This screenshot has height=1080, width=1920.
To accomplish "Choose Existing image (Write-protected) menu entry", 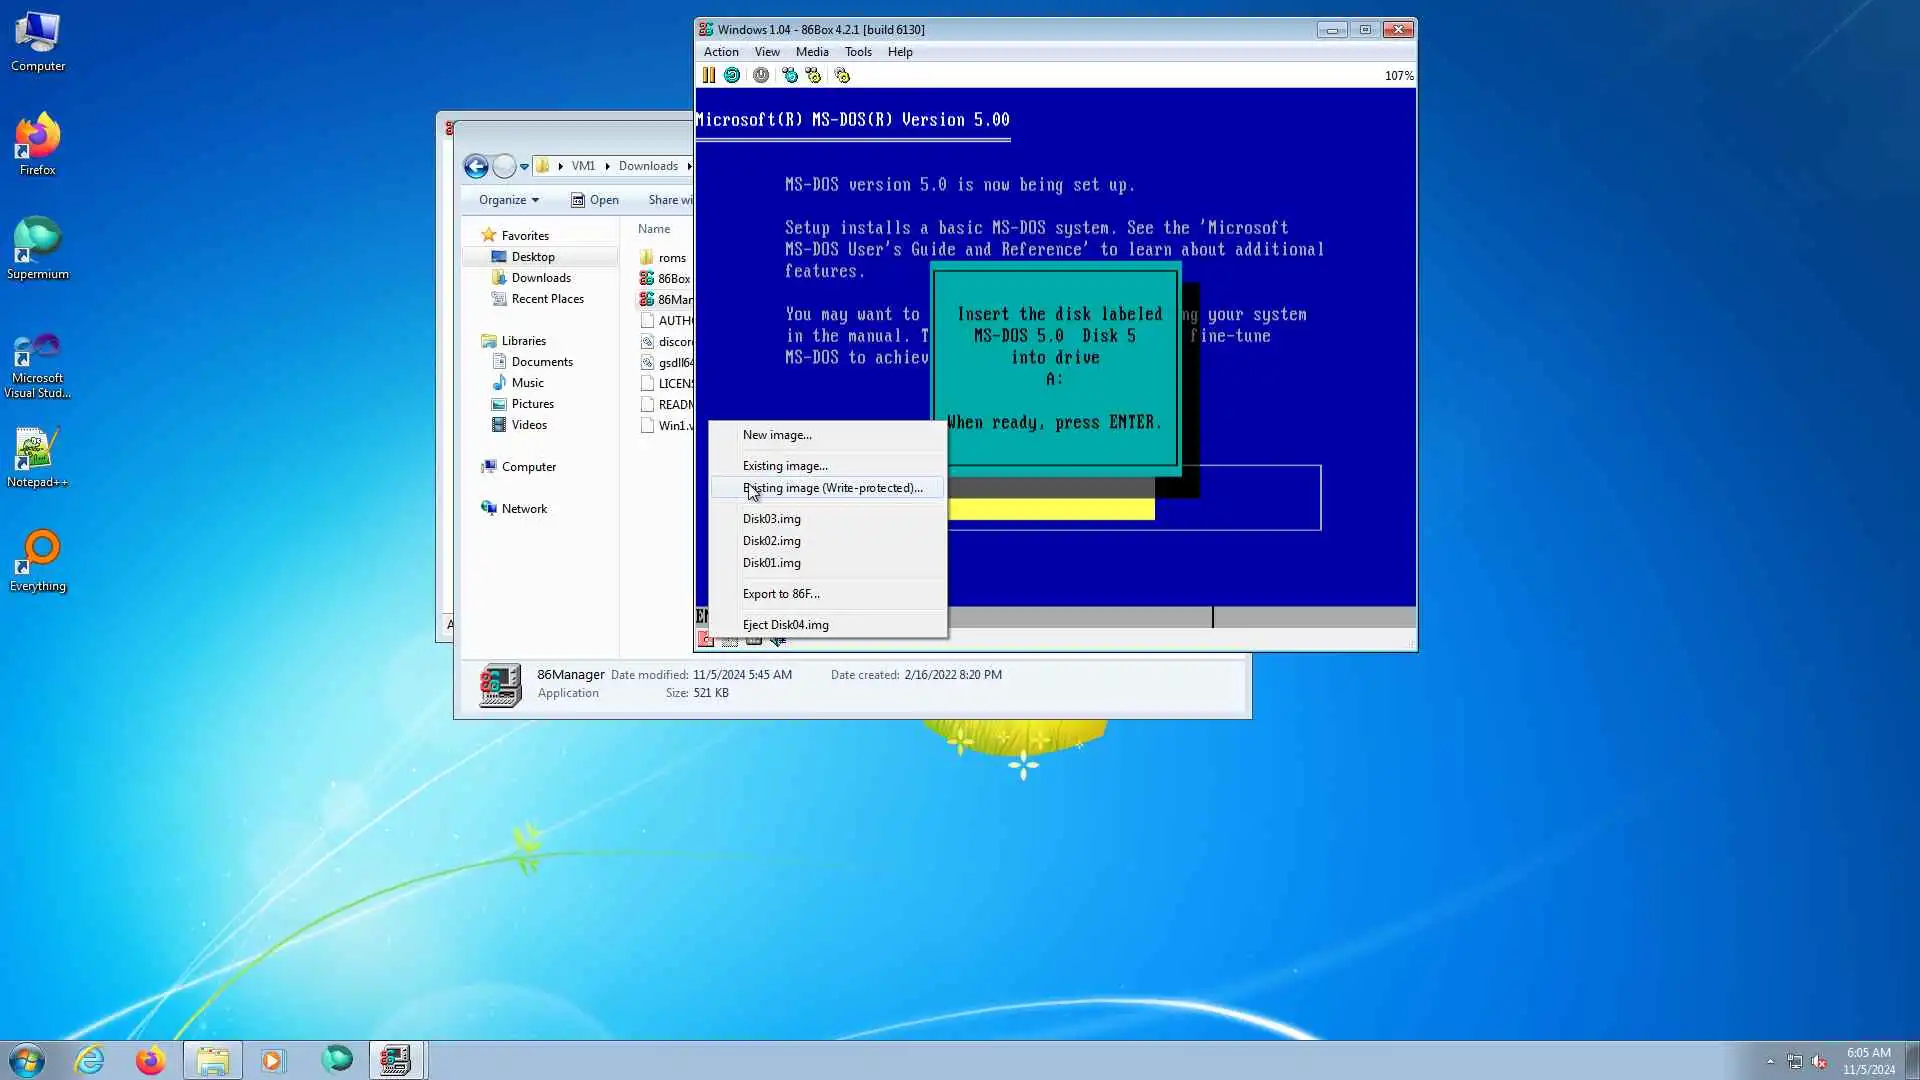I will [832, 488].
